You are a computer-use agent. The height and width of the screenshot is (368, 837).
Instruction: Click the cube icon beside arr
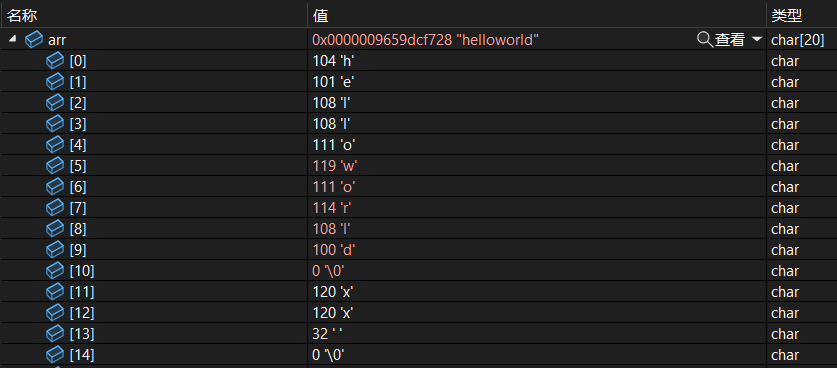coord(34,40)
